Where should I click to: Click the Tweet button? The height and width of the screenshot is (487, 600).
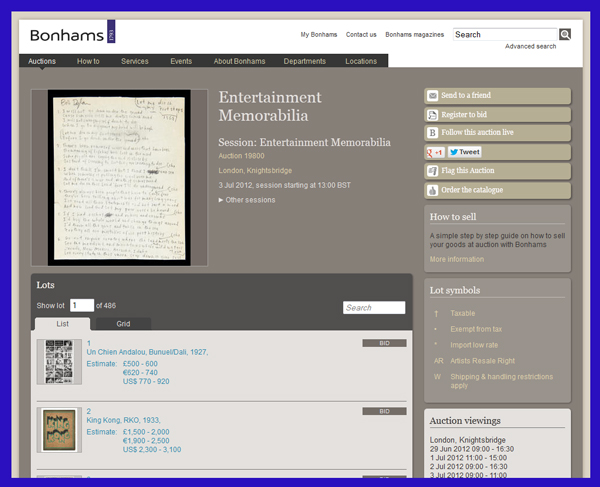pos(465,152)
